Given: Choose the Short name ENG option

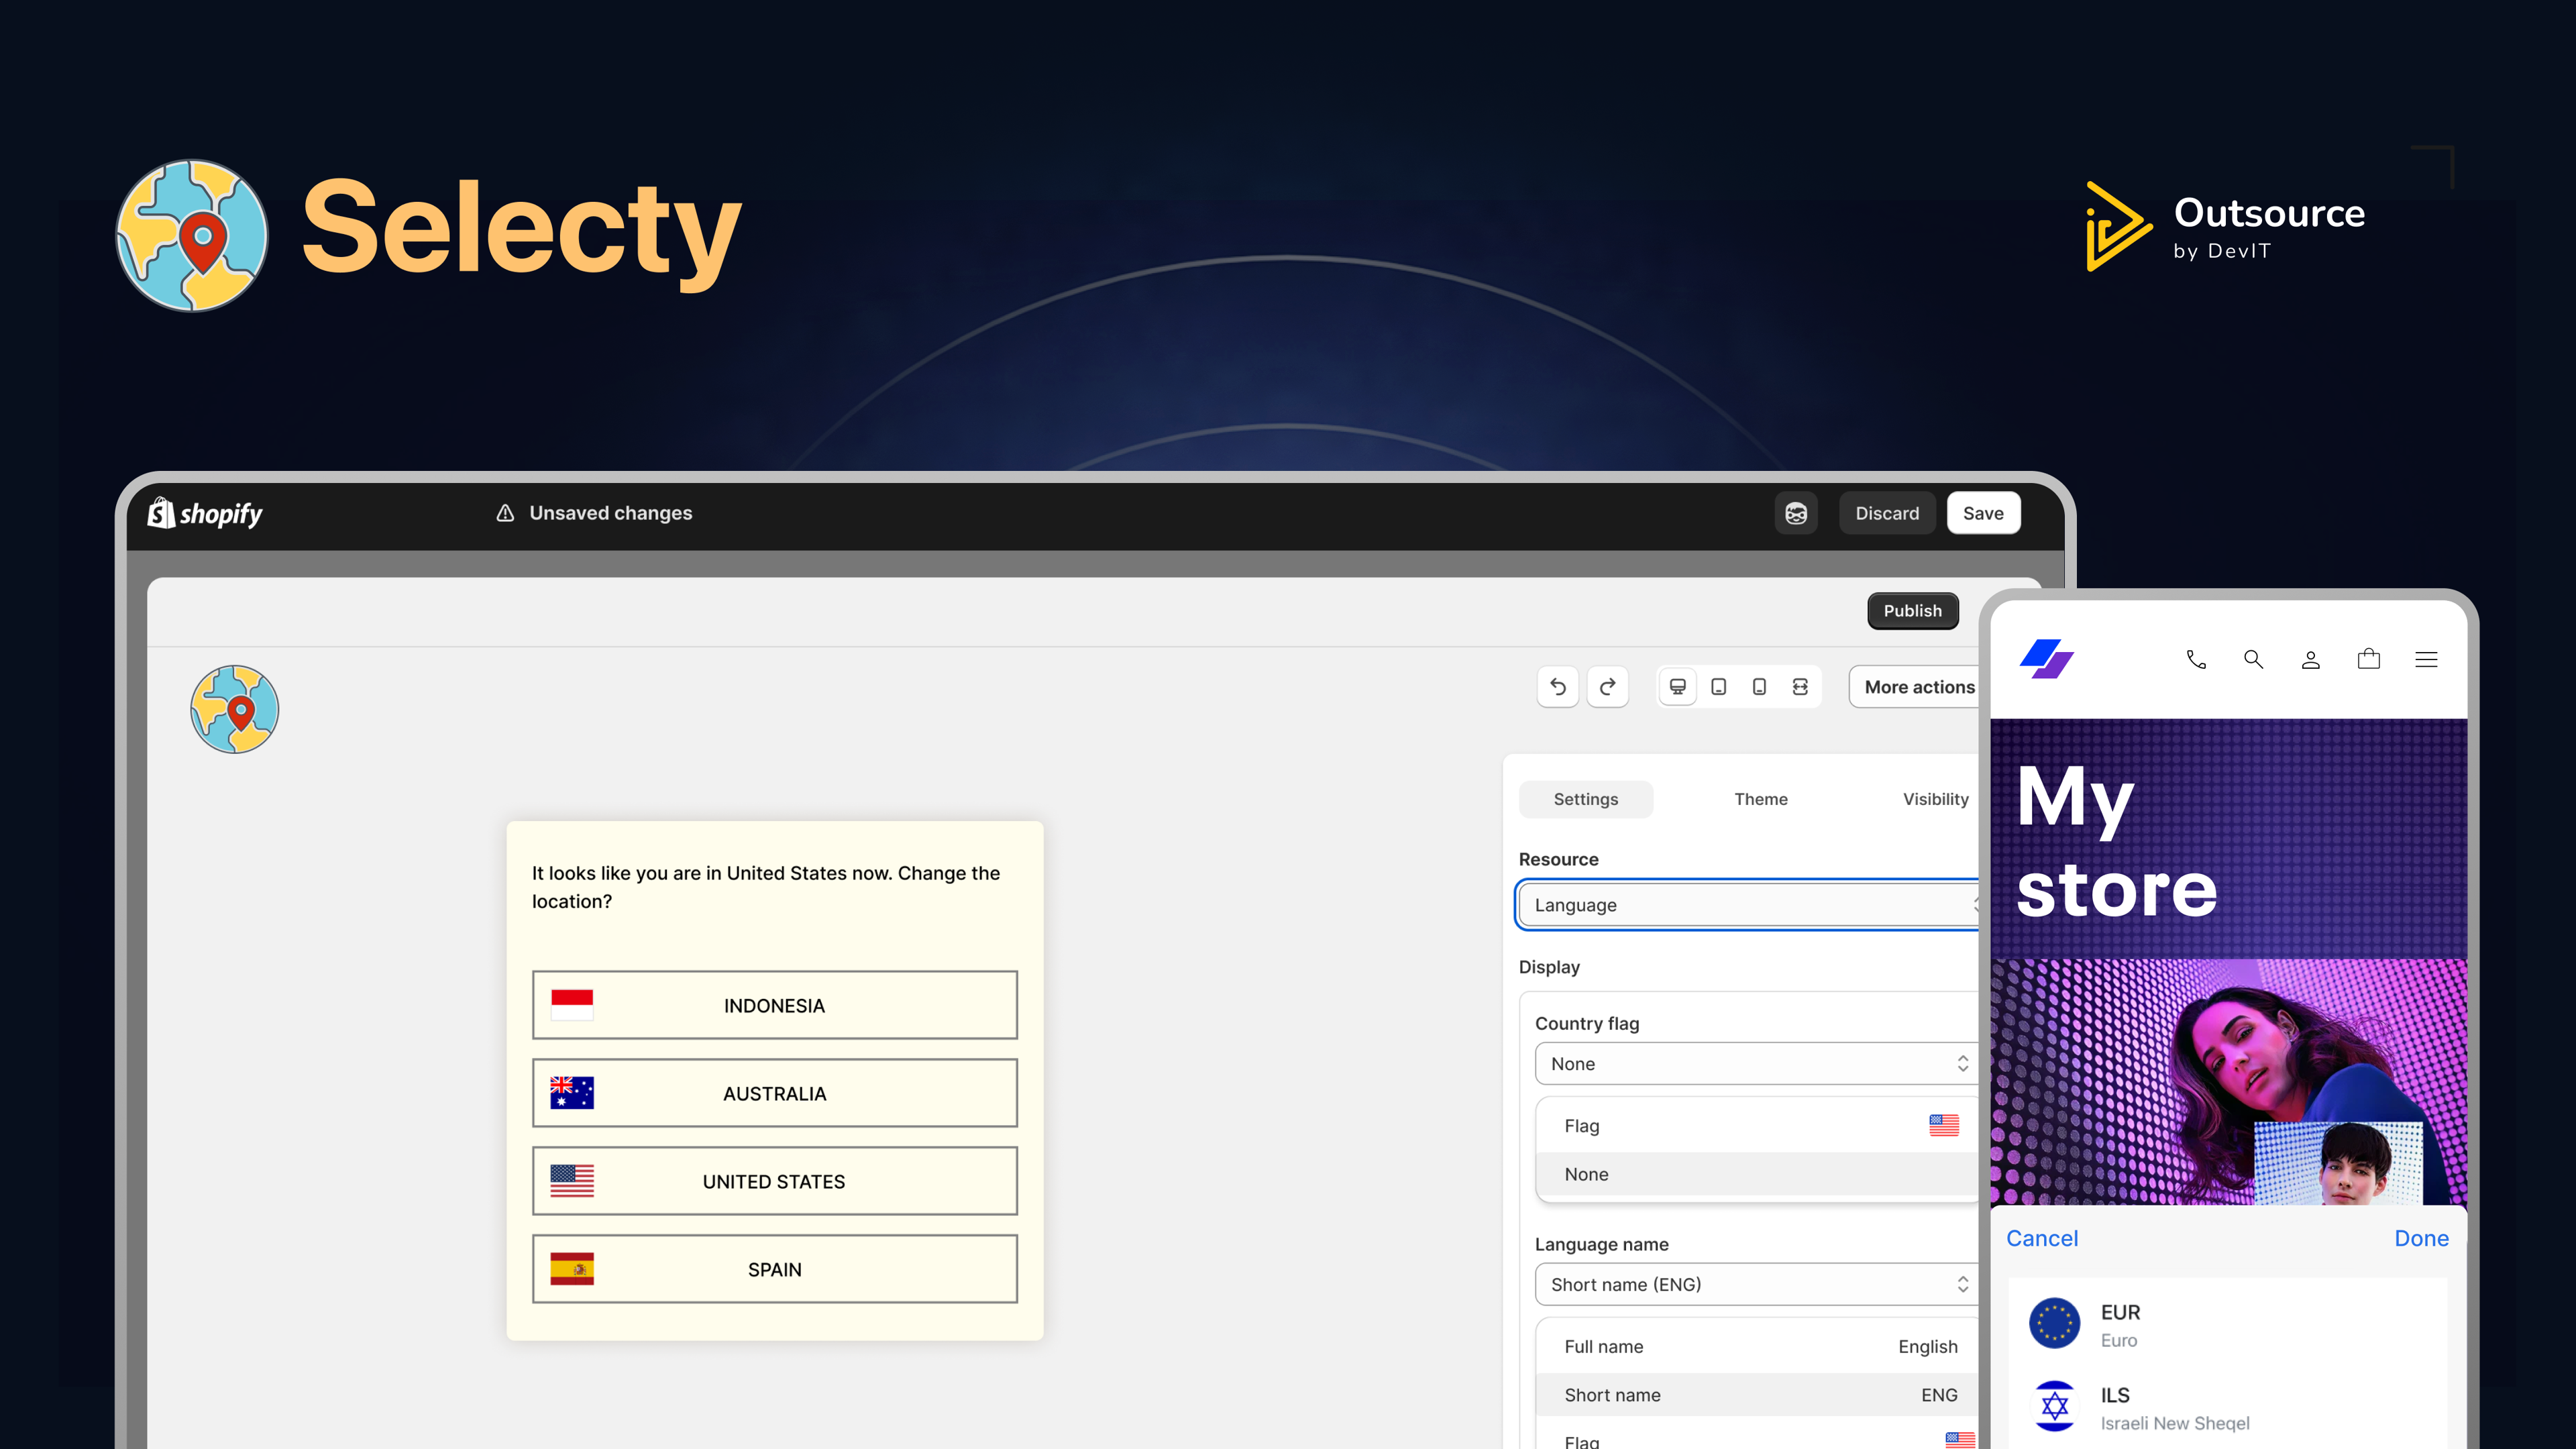Looking at the screenshot, I should pos(1758,1395).
